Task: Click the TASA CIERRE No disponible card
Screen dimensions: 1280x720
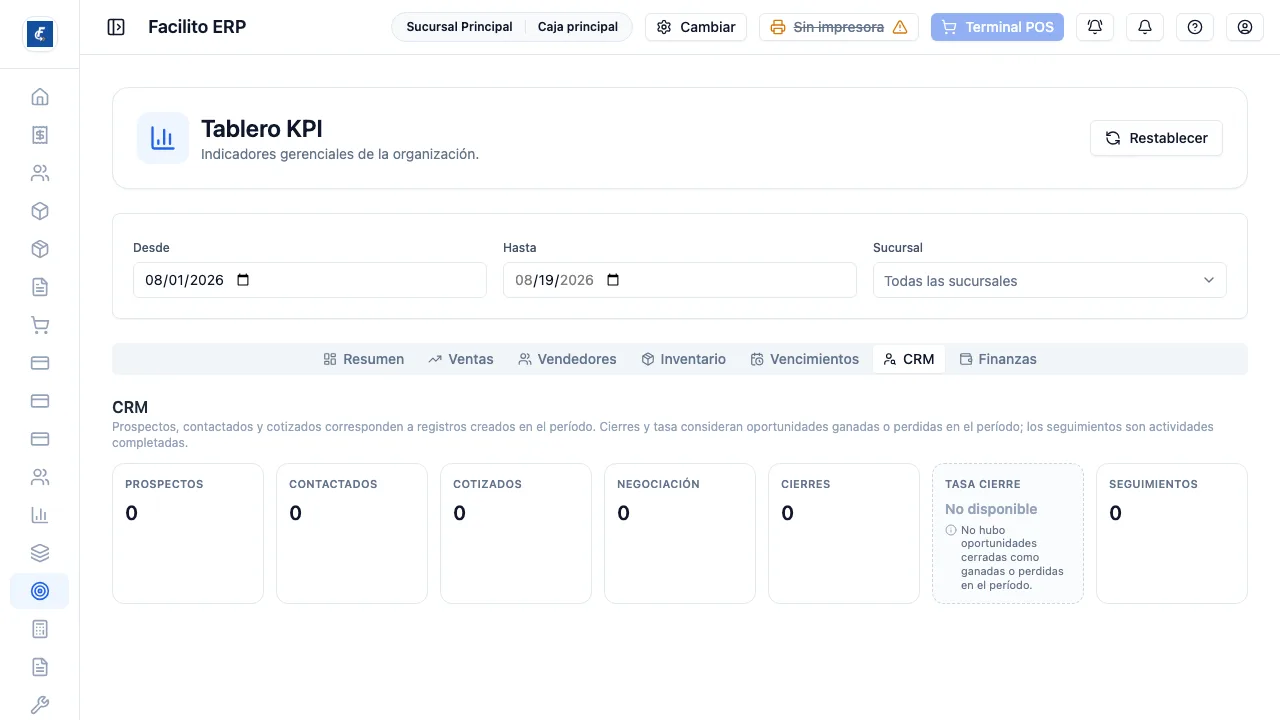Action: [1008, 533]
